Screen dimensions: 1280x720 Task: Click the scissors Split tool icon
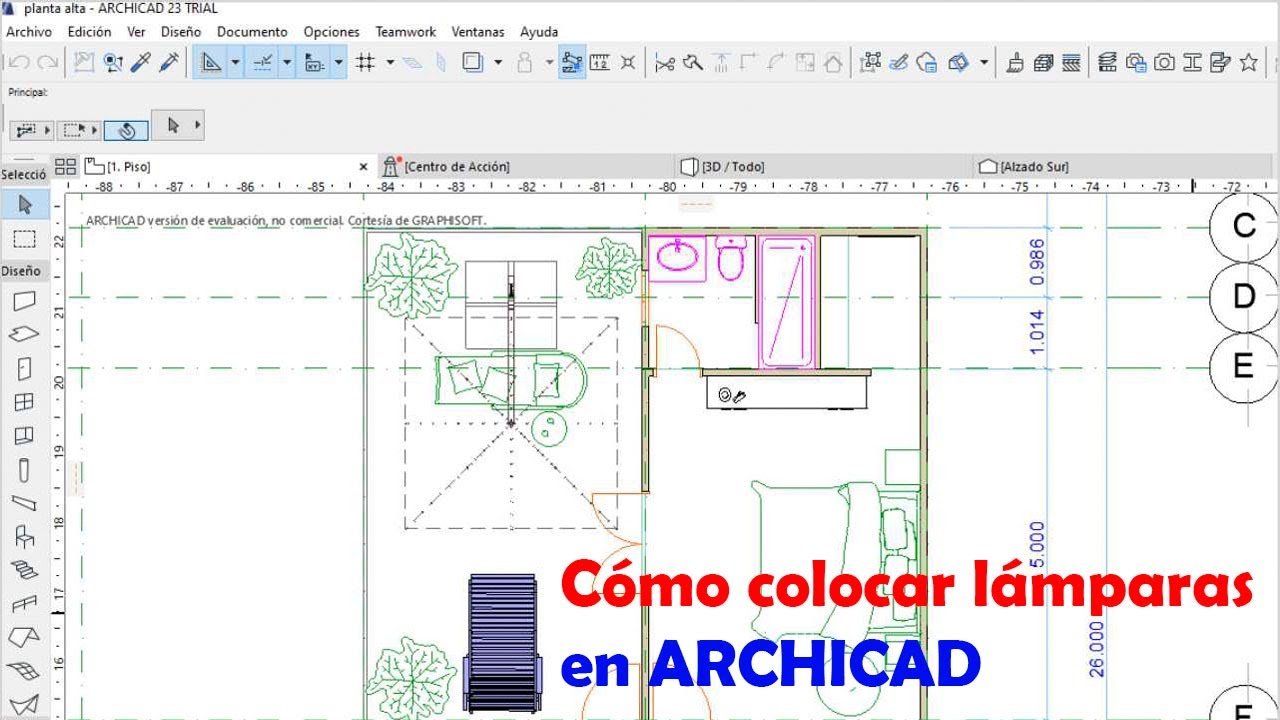coord(664,62)
